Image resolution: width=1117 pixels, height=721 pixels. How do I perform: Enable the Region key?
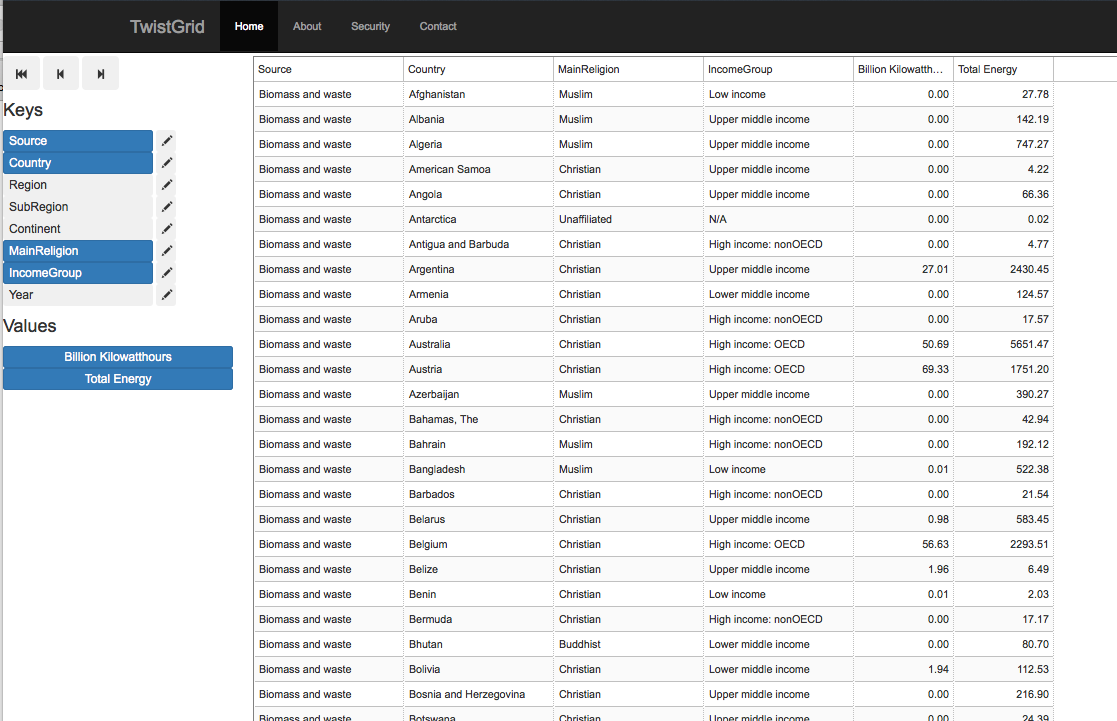pyautogui.click(x=78, y=185)
